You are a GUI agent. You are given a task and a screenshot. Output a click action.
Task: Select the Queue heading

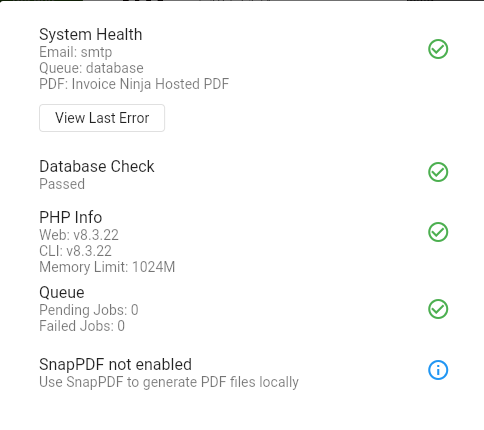click(62, 293)
